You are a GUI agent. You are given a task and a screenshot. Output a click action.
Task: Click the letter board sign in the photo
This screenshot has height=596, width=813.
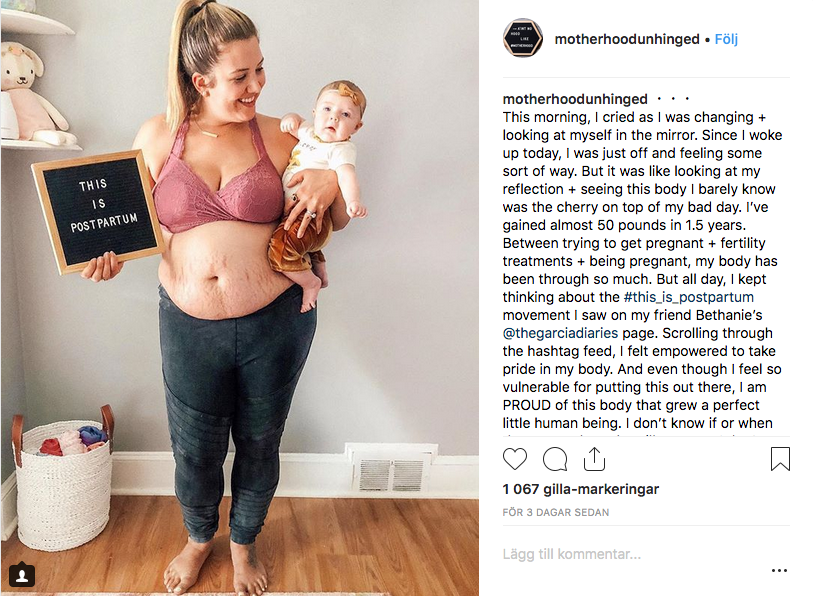tap(98, 211)
